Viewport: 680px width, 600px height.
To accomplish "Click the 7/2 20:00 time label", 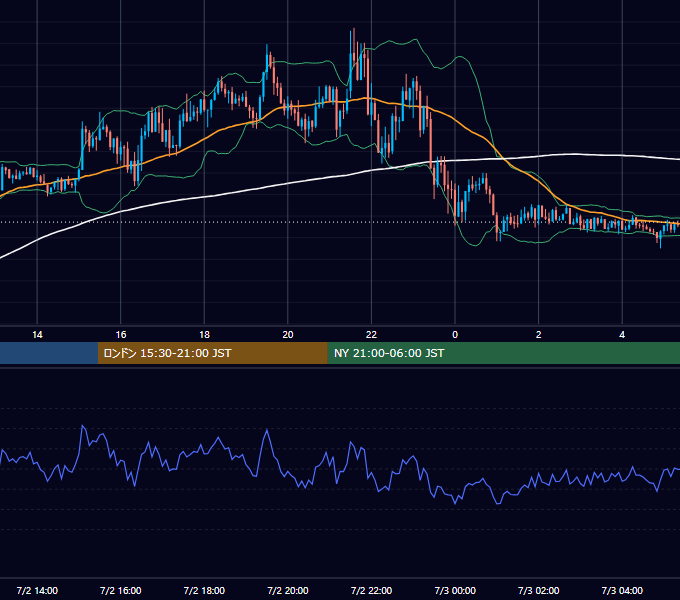I will pos(288,590).
